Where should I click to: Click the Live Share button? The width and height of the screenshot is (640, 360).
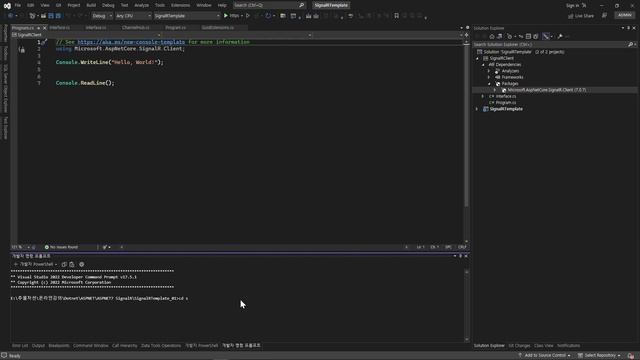[581, 16]
